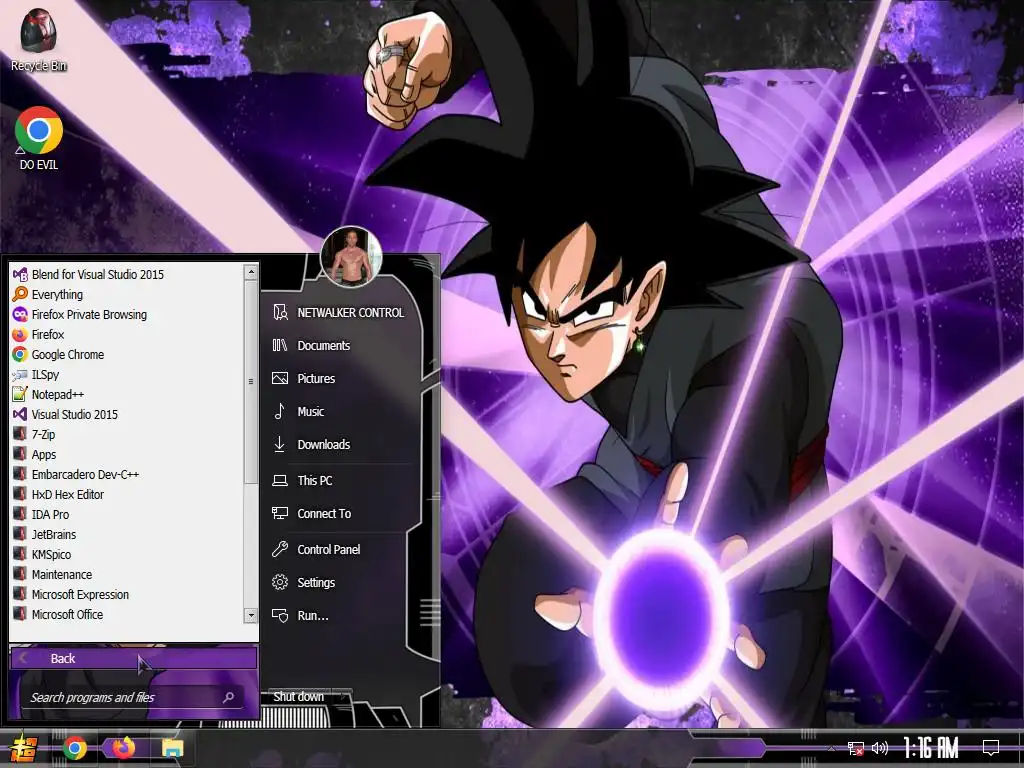Click the Settings gear icon
1024x768 pixels.
[x=280, y=583]
